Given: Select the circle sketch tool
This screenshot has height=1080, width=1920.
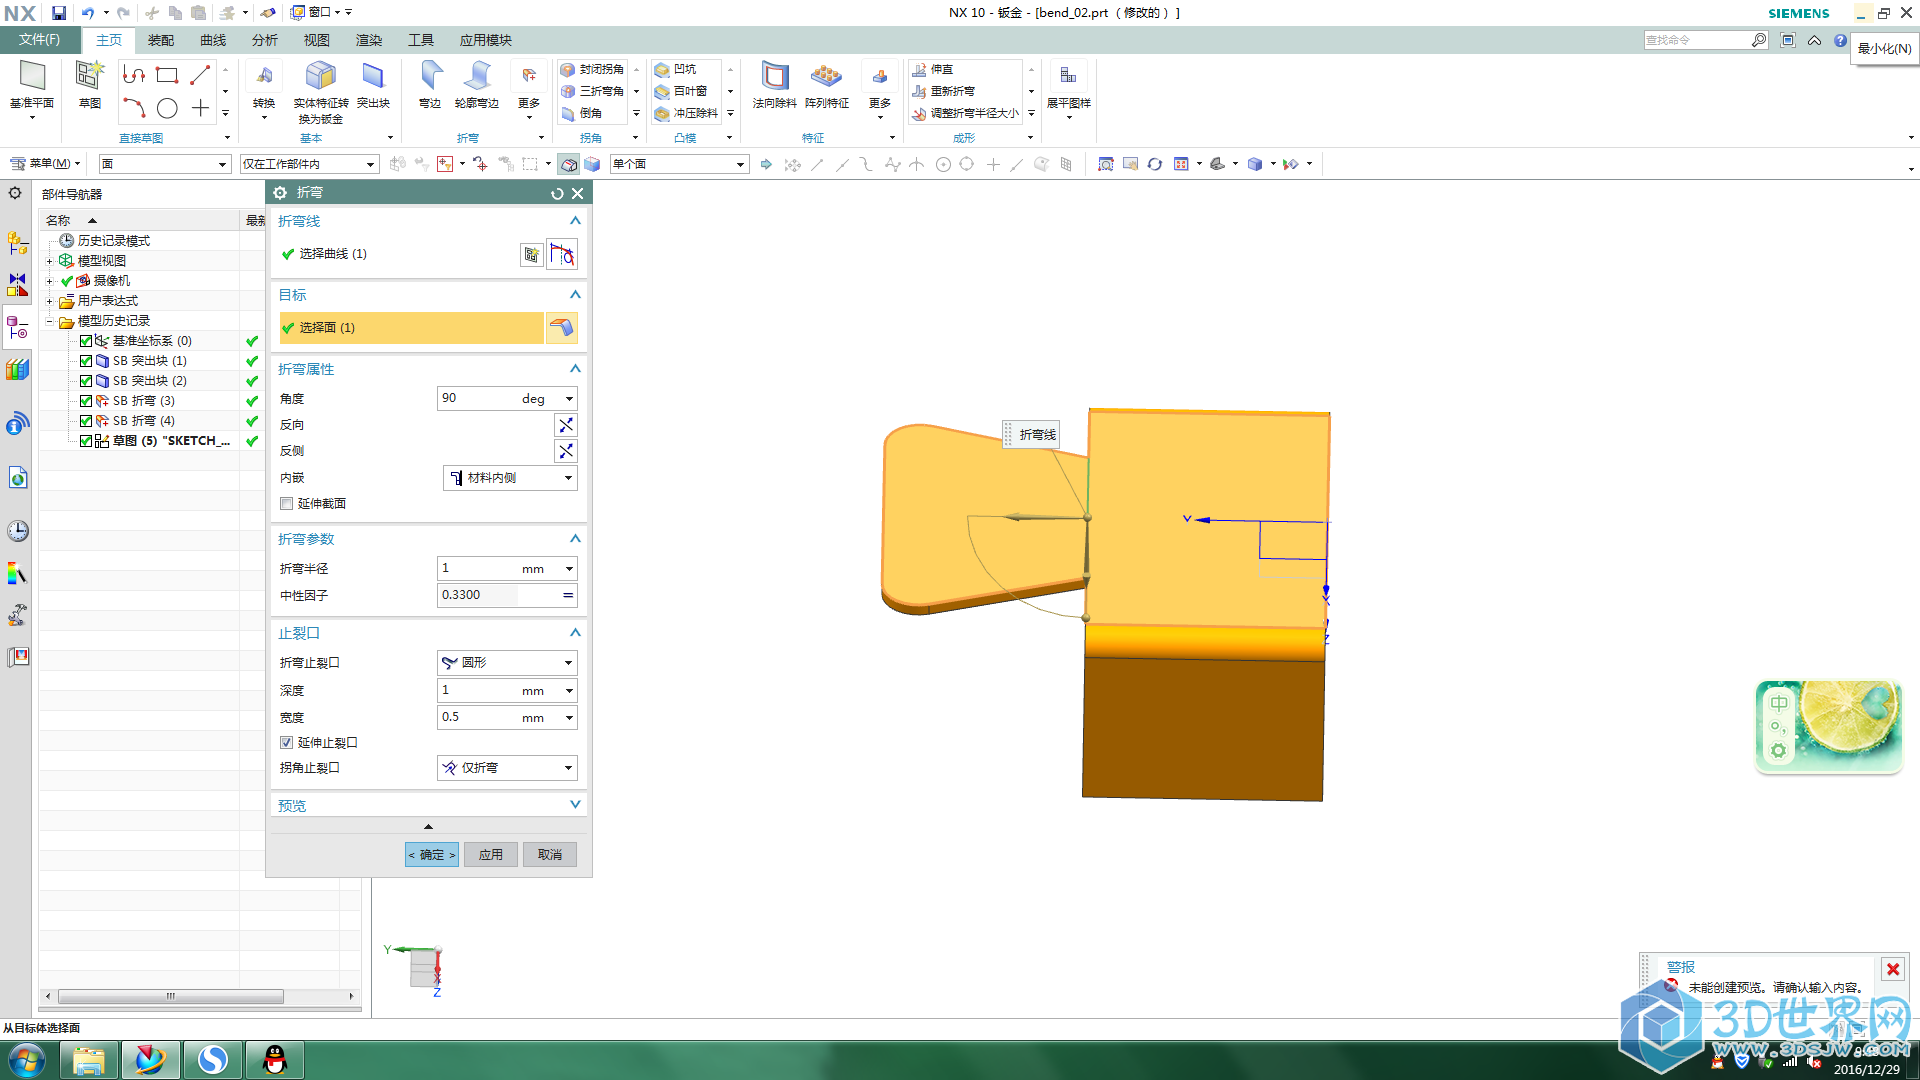Looking at the screenshot, I should pos(167,108).
